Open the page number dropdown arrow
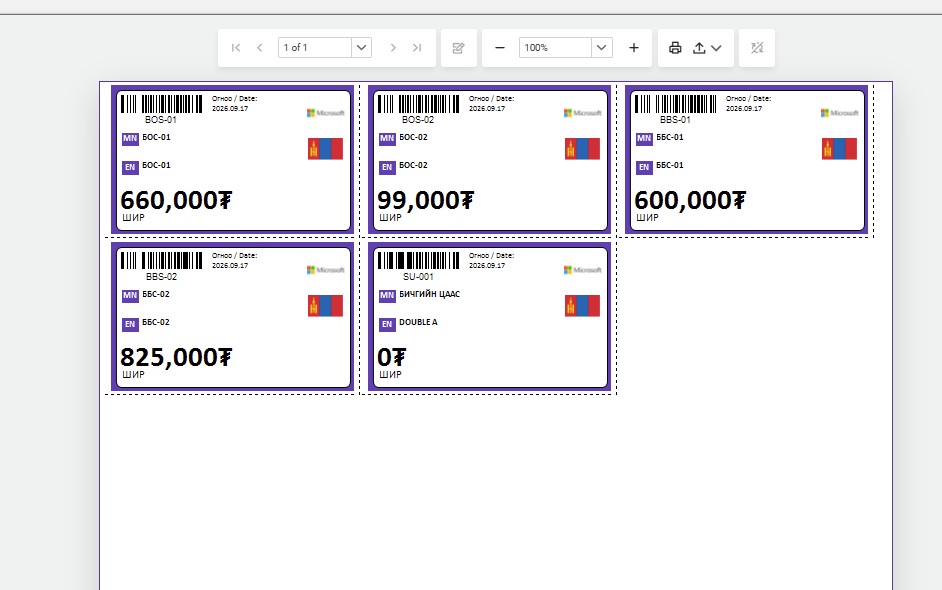 pos(362,47)
